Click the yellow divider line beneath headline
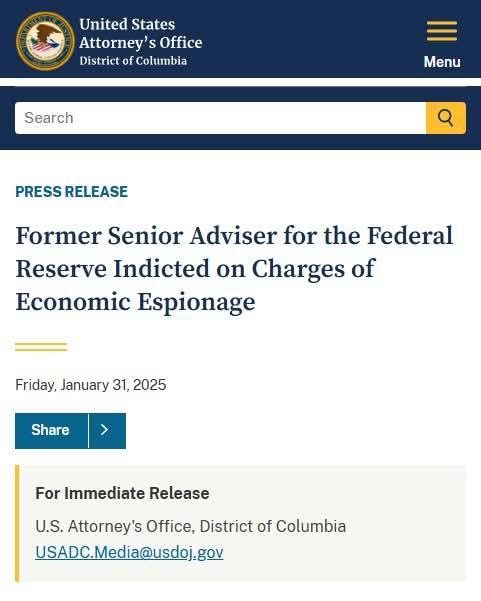Screen dimensions: 481x601 coord(41,347)
